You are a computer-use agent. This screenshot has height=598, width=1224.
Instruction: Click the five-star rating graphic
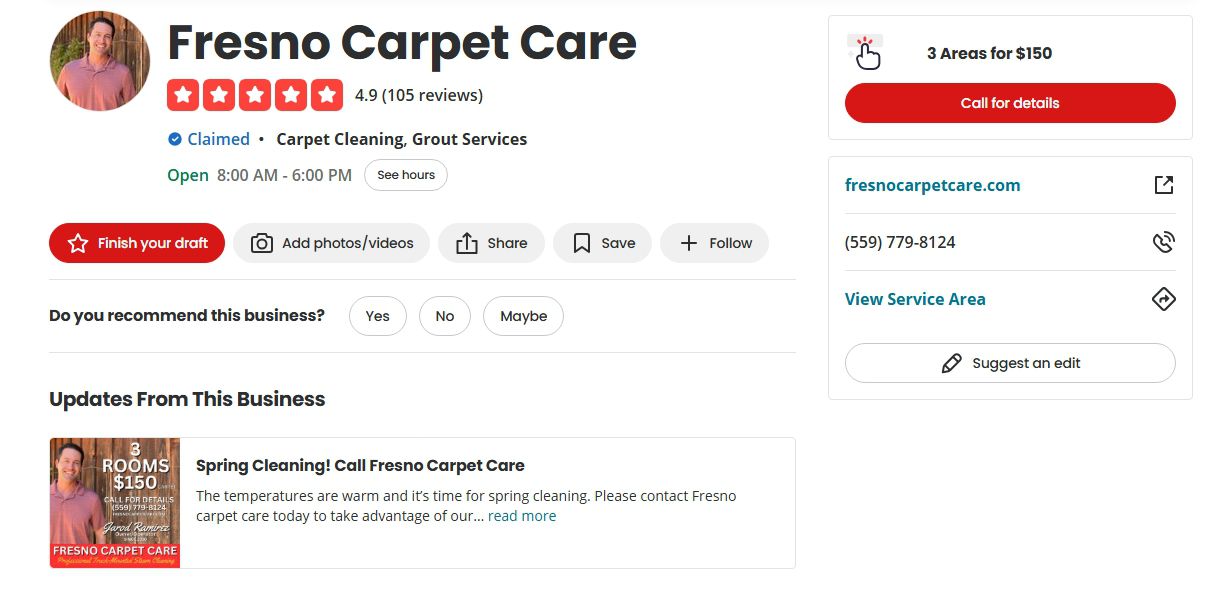255,95
